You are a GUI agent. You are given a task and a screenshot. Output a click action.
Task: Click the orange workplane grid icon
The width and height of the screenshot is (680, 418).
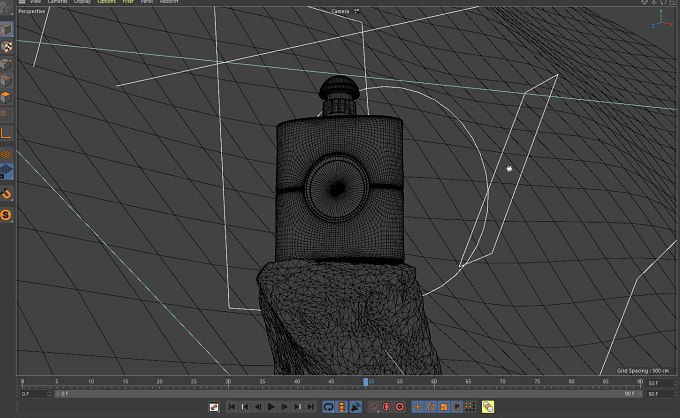tap(6, 154)
